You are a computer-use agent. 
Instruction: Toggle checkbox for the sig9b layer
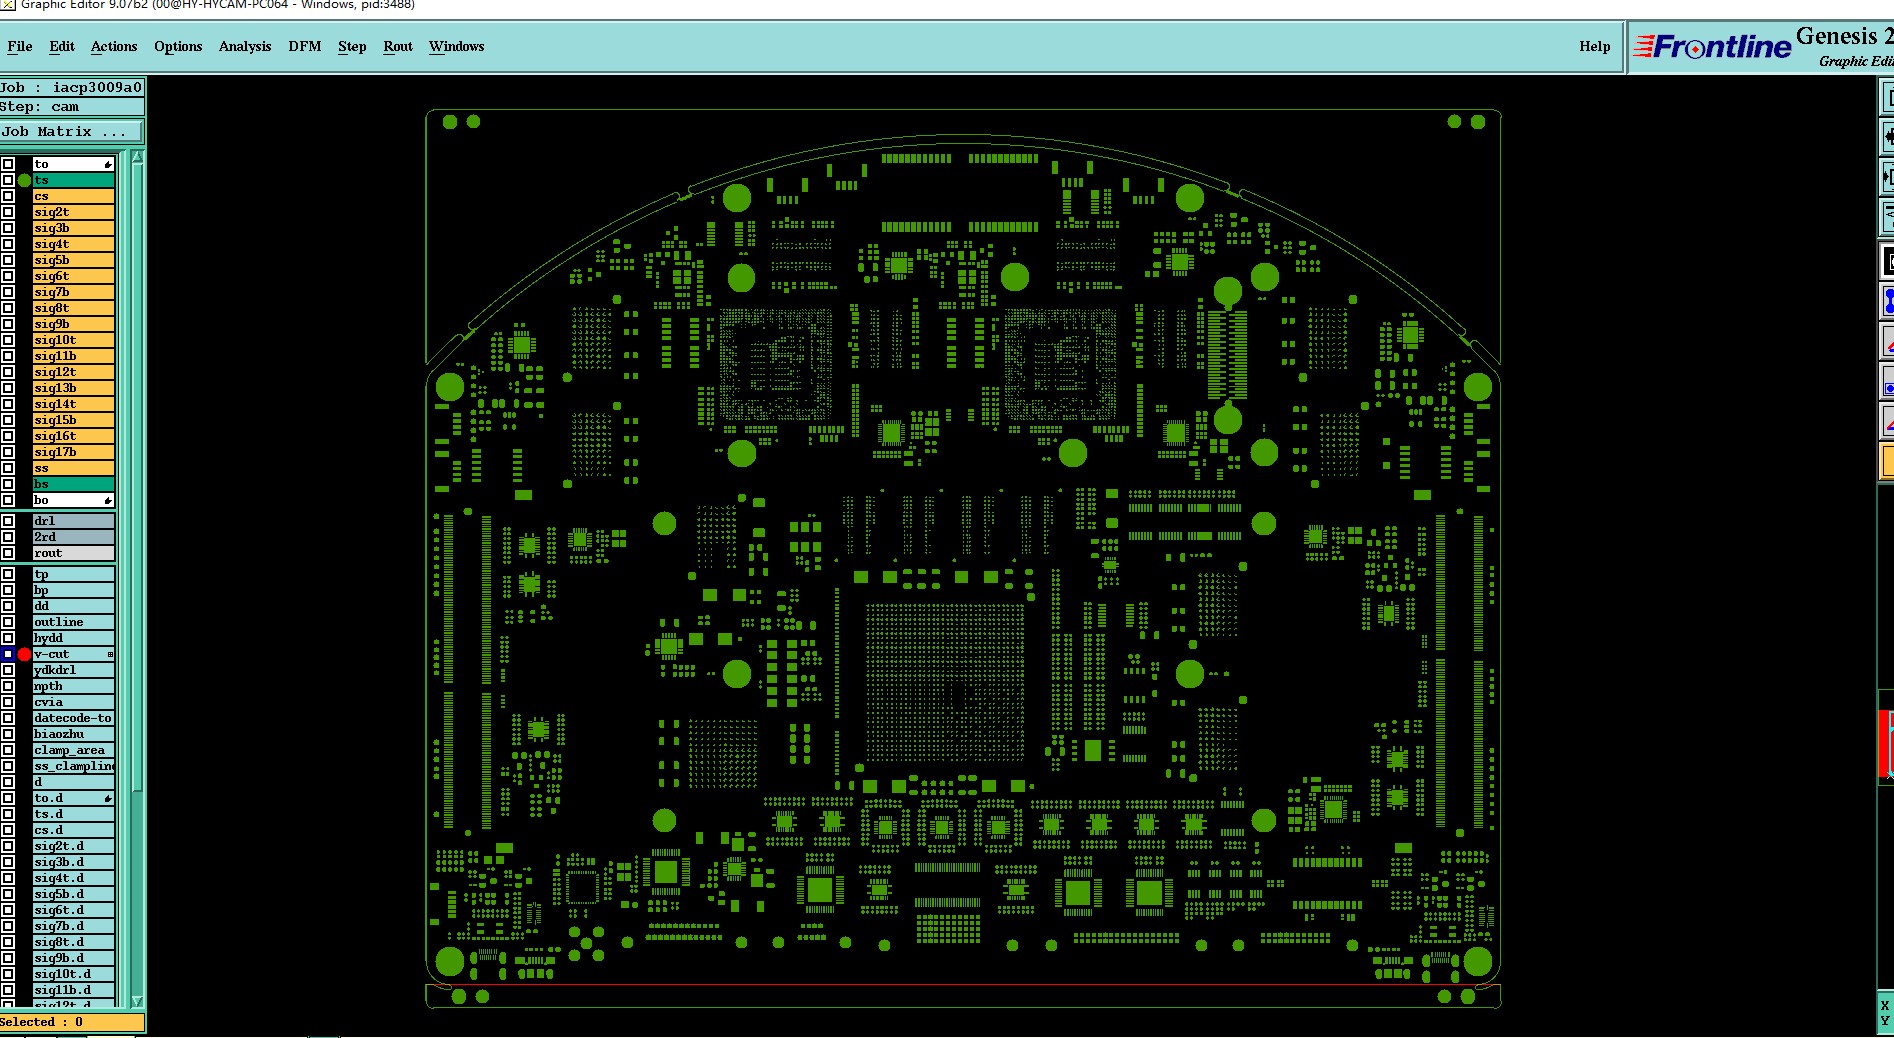coord(8,324)
